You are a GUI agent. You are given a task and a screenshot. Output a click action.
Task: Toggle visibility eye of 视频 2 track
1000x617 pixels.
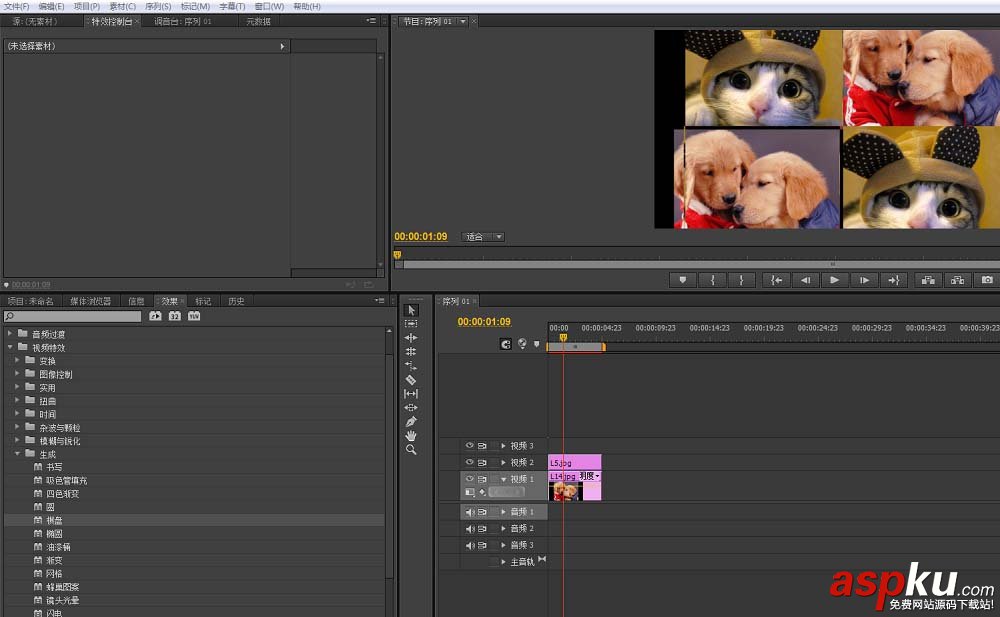coord(469,462)
